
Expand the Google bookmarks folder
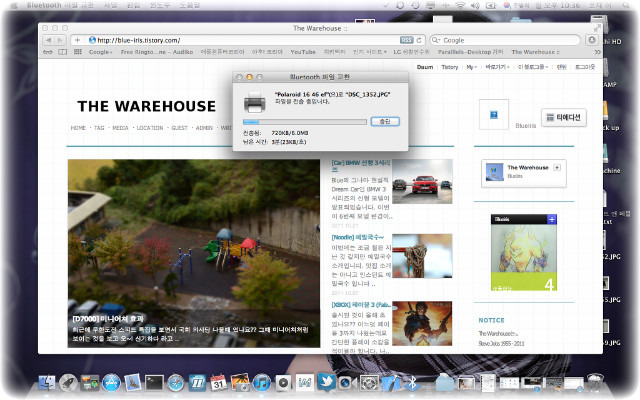[100, 52]
